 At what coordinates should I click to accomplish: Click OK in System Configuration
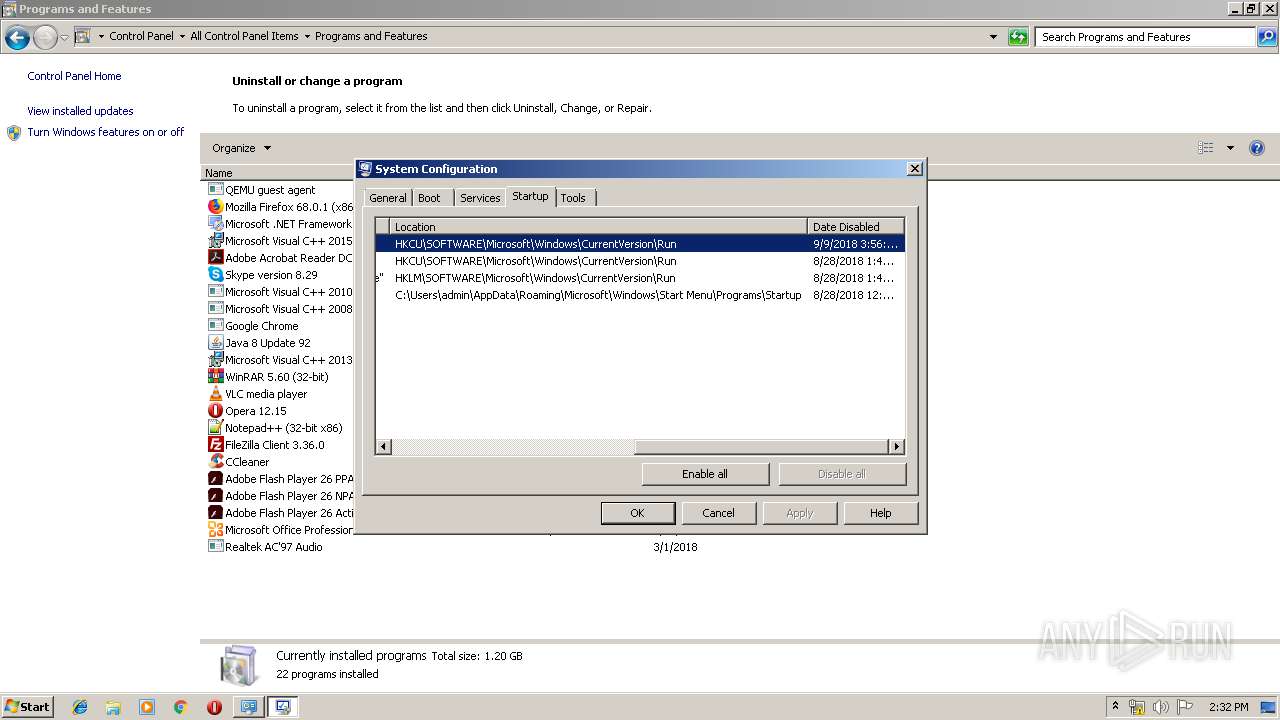coord(637,513)
